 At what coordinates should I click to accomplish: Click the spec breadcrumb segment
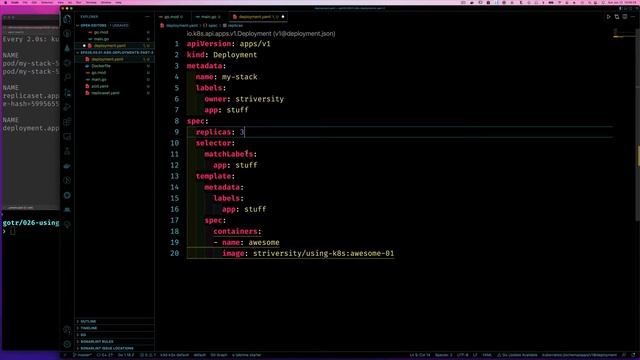click(213, 25)
